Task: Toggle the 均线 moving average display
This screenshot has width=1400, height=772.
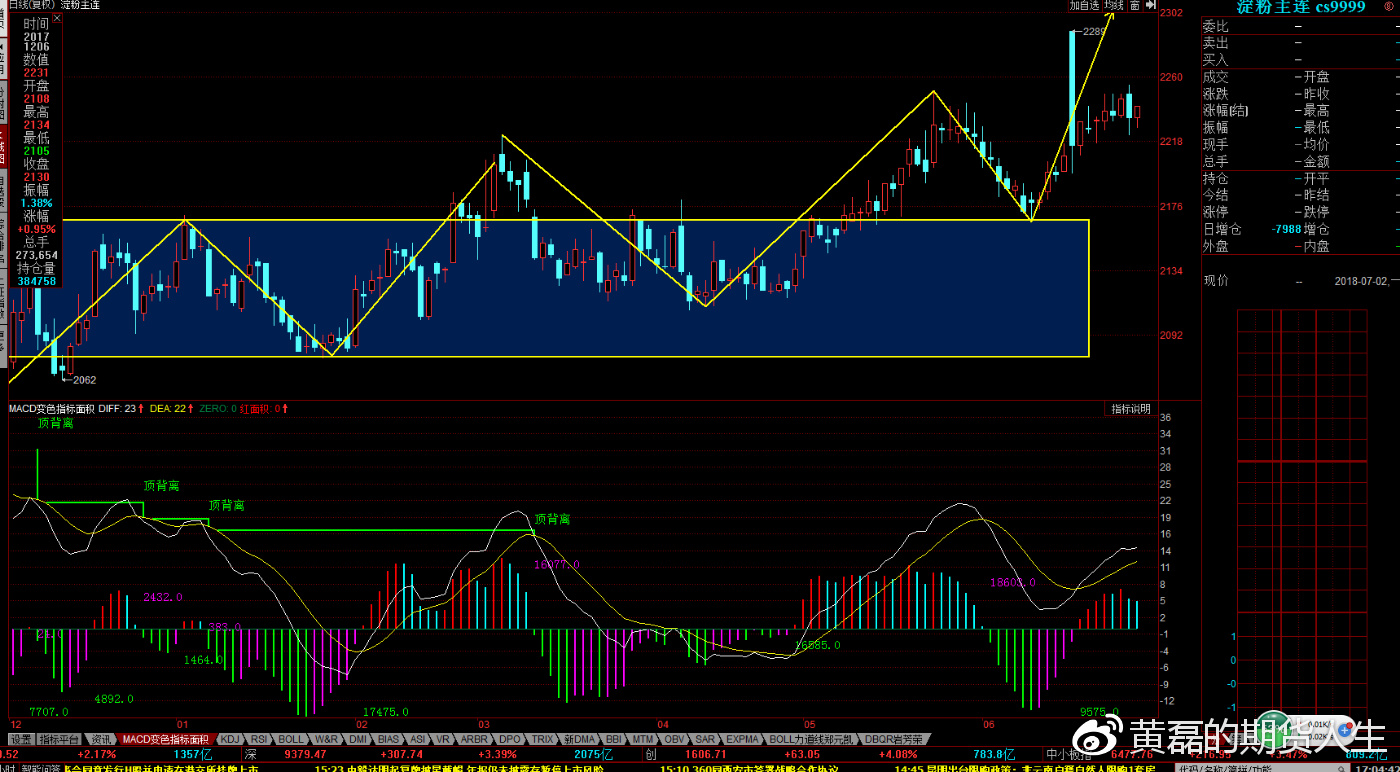Action: coord(1114,5)
